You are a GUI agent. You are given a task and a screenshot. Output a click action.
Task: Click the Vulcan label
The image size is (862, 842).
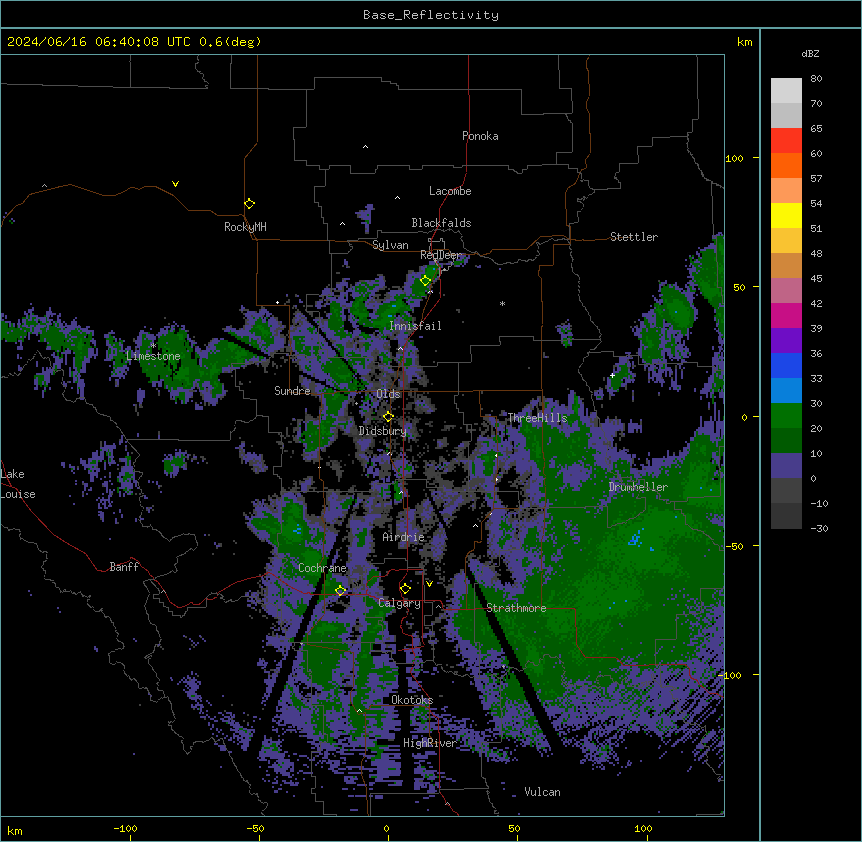pos(543,792)
